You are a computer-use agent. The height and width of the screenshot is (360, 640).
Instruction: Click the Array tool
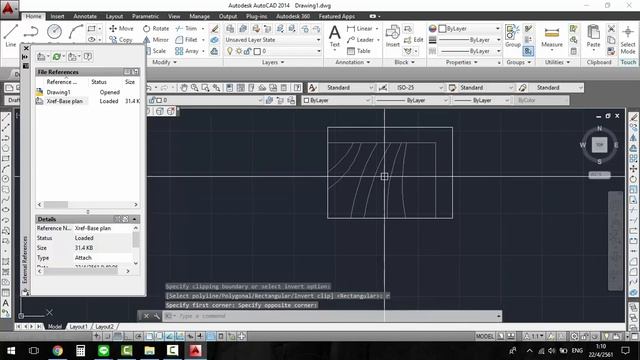point(187,51)
